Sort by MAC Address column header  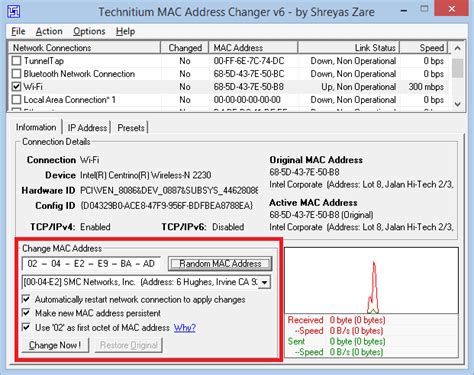pos(253,48)
